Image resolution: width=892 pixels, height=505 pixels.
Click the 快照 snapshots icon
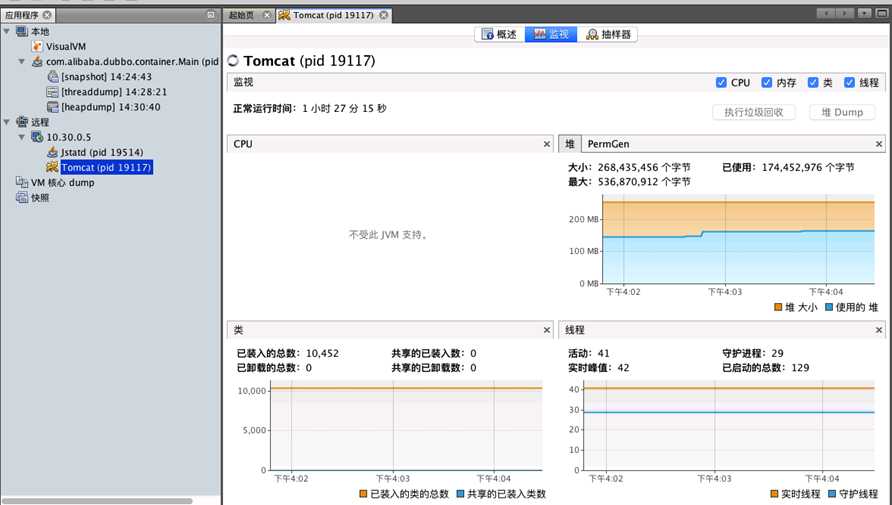pos(22,197)
